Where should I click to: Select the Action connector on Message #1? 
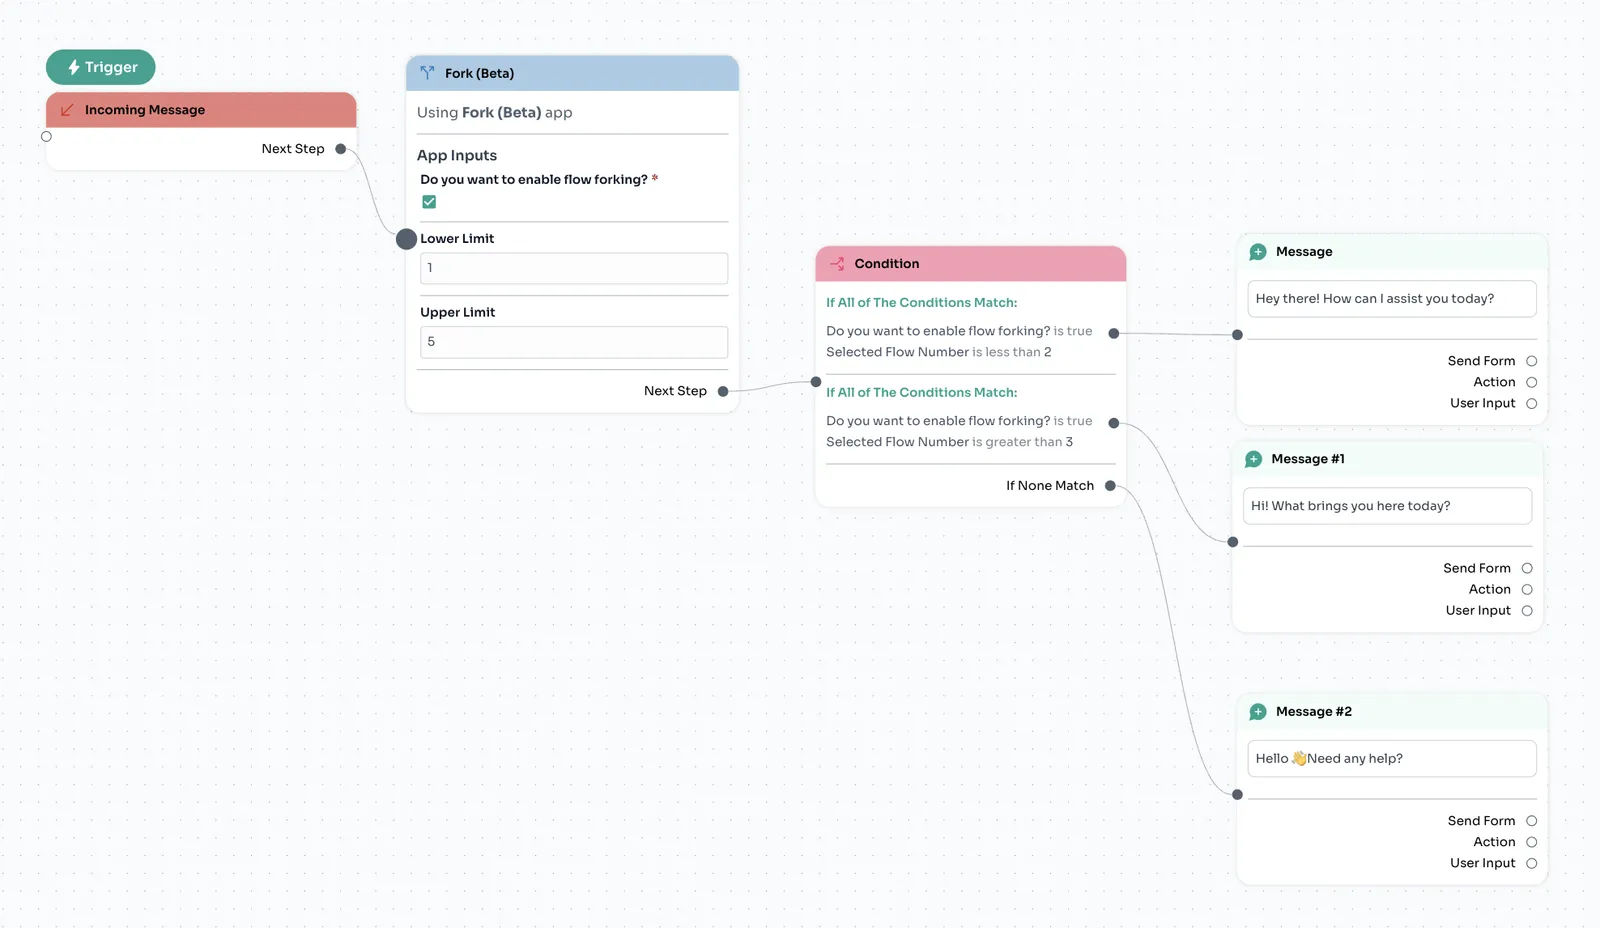tap(1527, 590)
